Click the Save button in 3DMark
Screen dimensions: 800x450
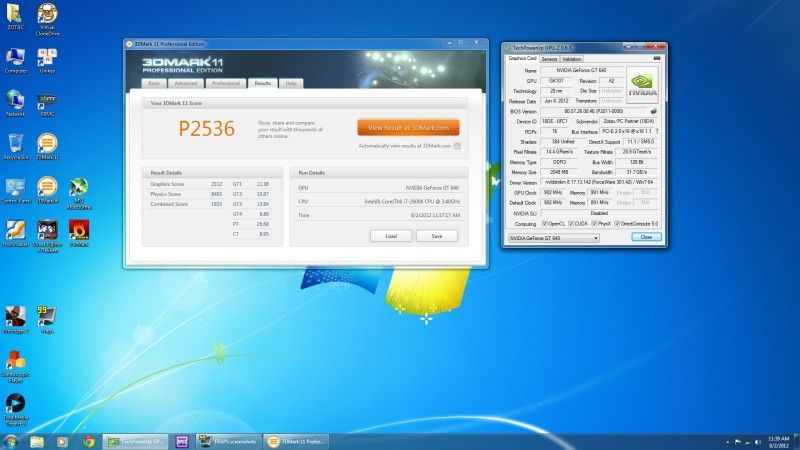(x=437, y=236)
